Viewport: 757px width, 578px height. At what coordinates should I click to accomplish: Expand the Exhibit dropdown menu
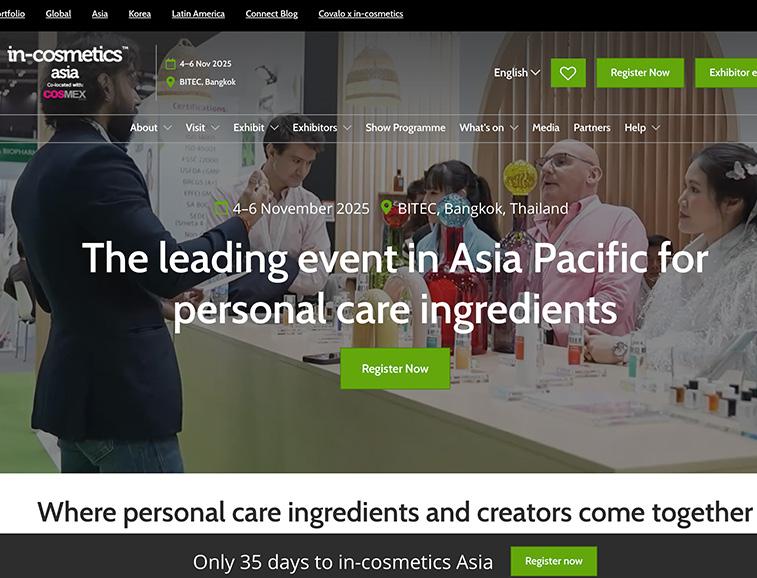(x=256, y=128)
